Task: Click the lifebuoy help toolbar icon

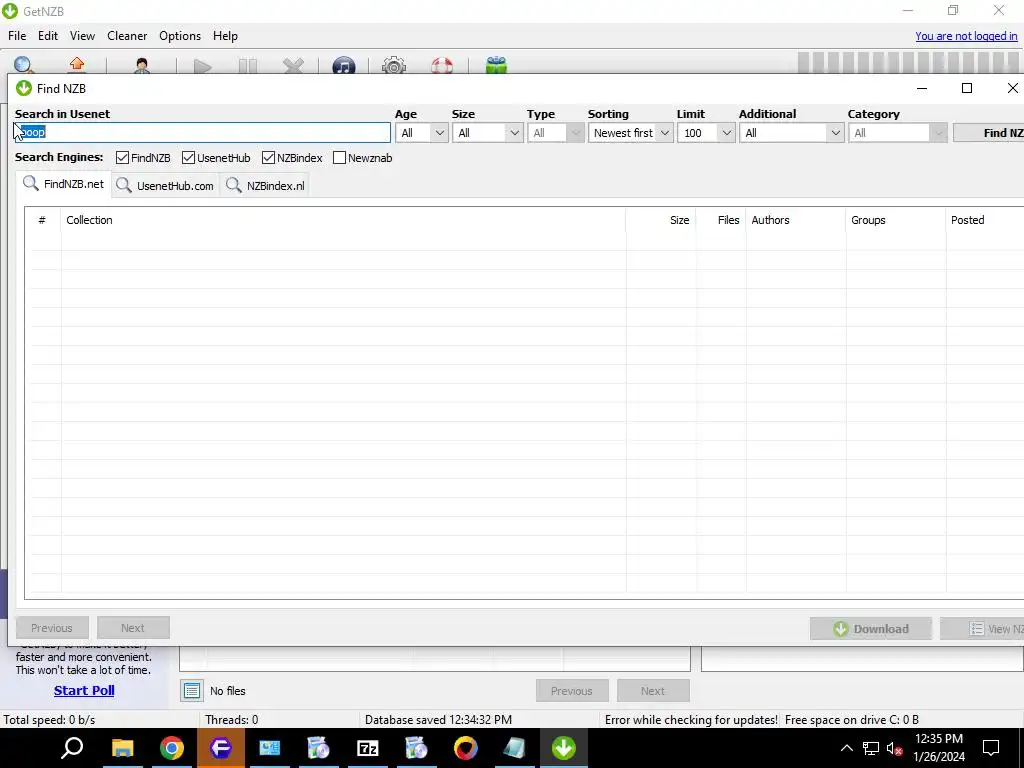Action: point(442,65)
